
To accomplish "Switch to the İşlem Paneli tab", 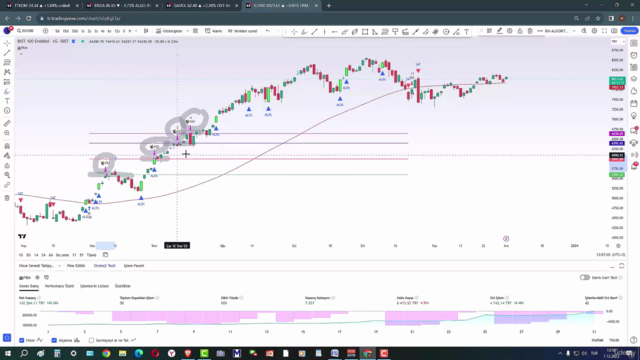I will 134,266.
